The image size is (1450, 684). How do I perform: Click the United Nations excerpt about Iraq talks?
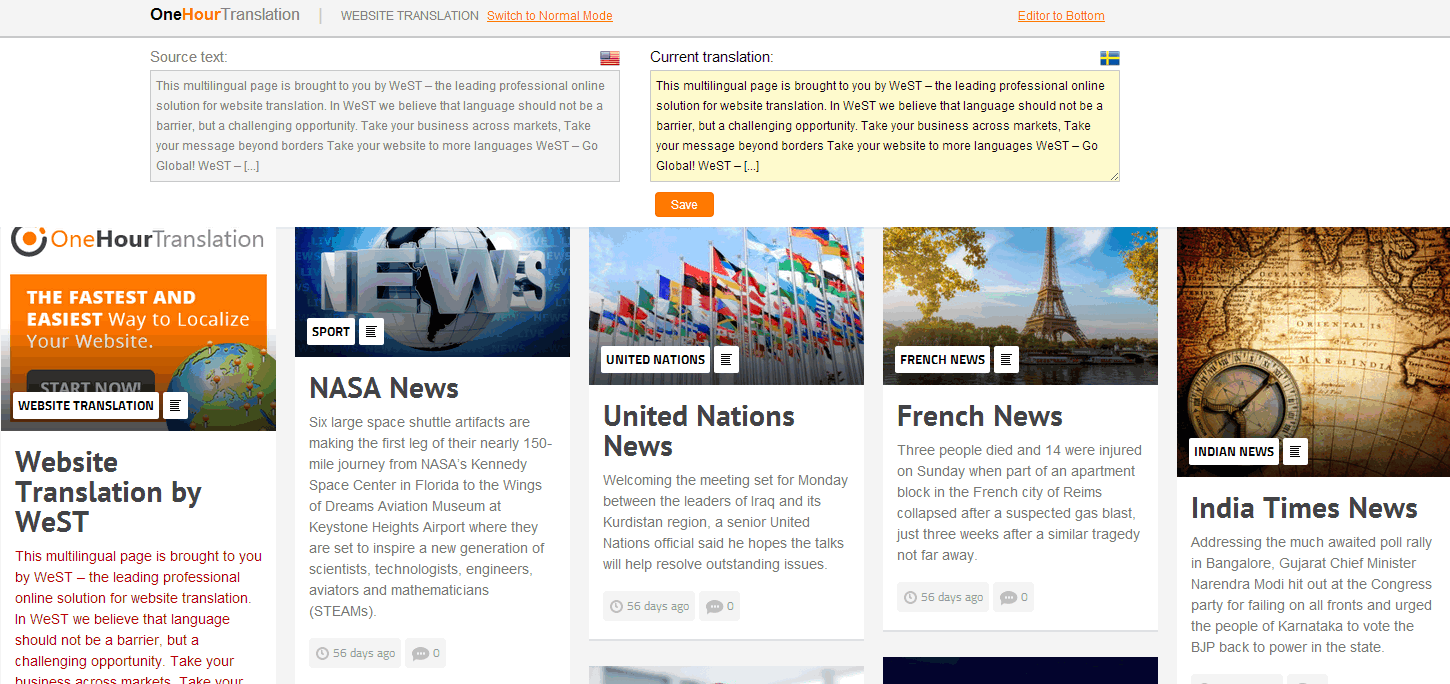(x=725, y=522)
